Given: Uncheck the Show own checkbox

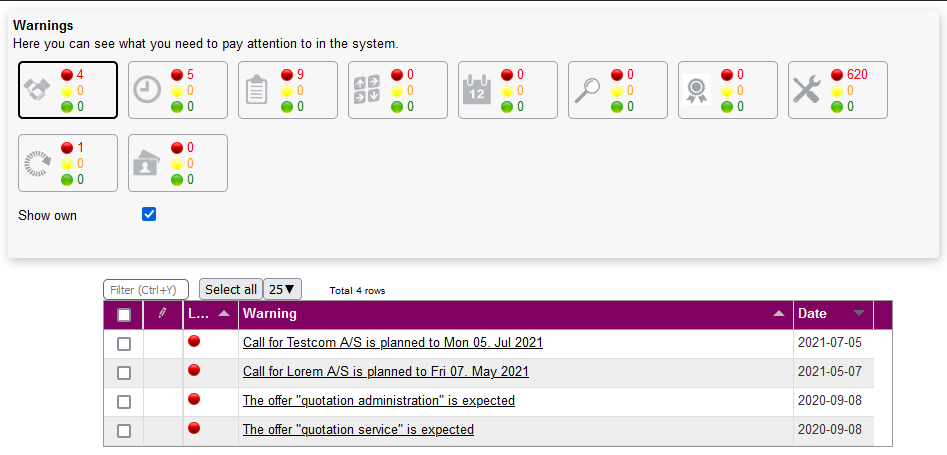Looking at the screenshot, I should tap(149, 214).
